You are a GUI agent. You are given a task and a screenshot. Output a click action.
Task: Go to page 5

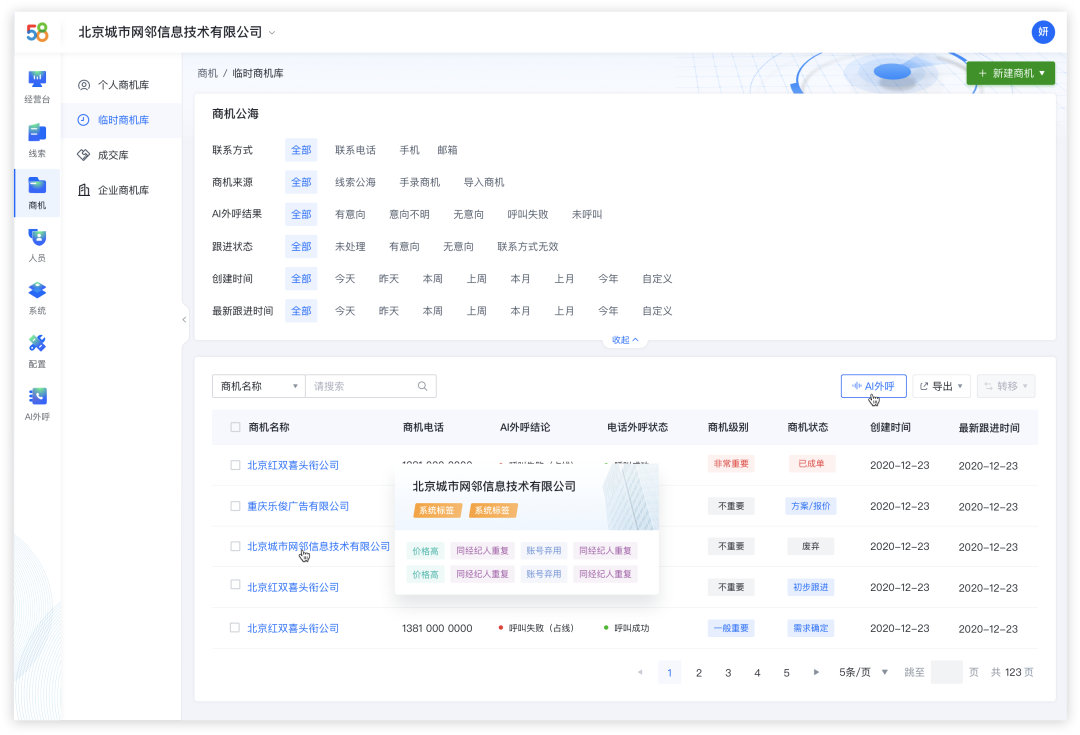click(x=786, y=672)
